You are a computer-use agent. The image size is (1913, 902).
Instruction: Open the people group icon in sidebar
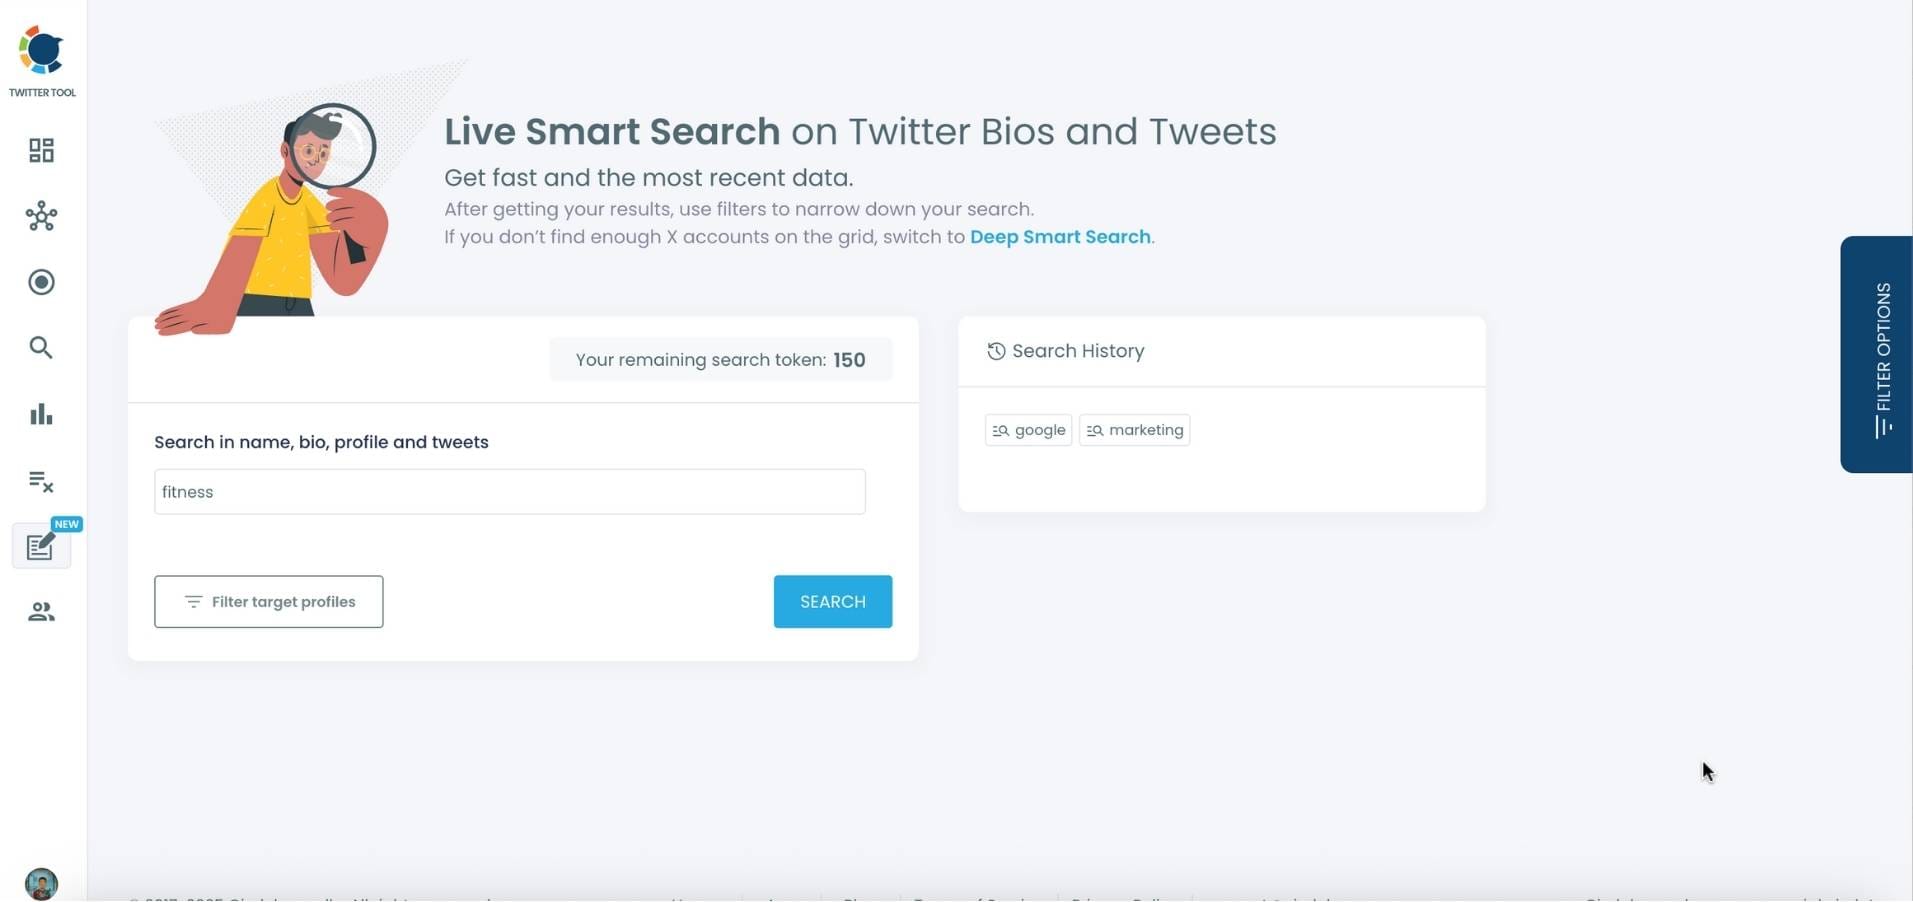point(41,612)
